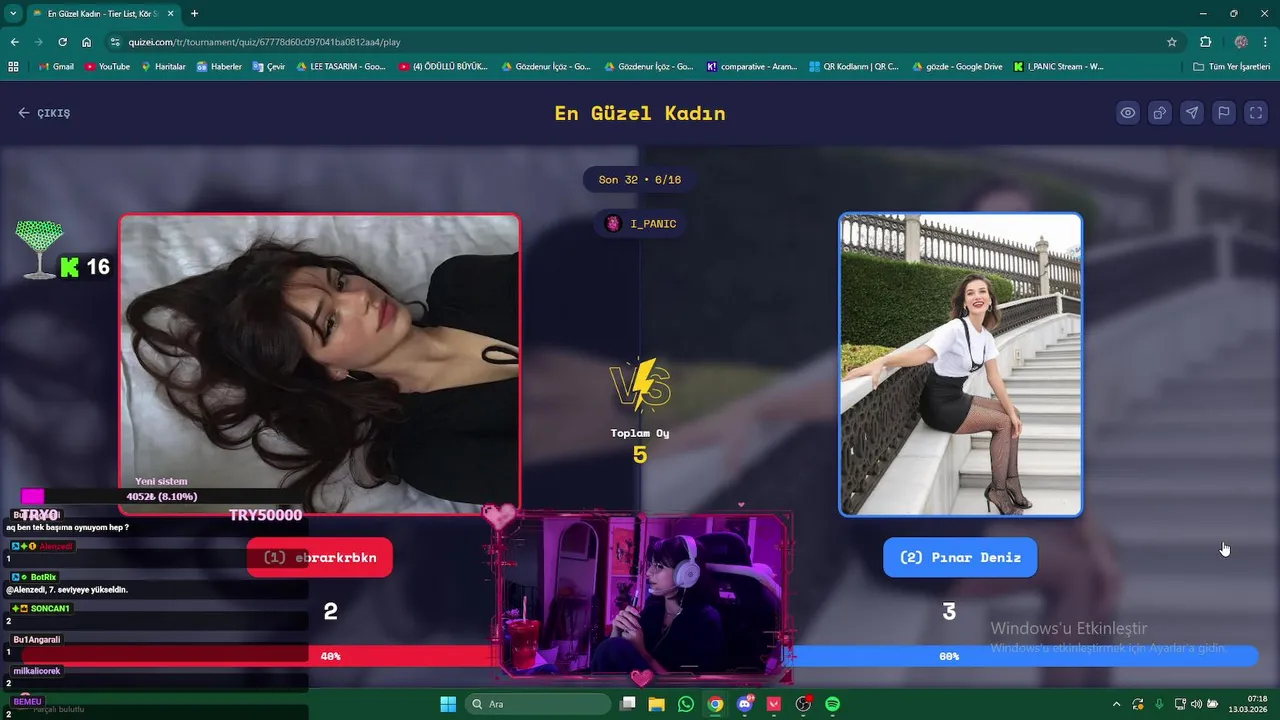Click the En Güzel Kadın title

click(640, 113)
